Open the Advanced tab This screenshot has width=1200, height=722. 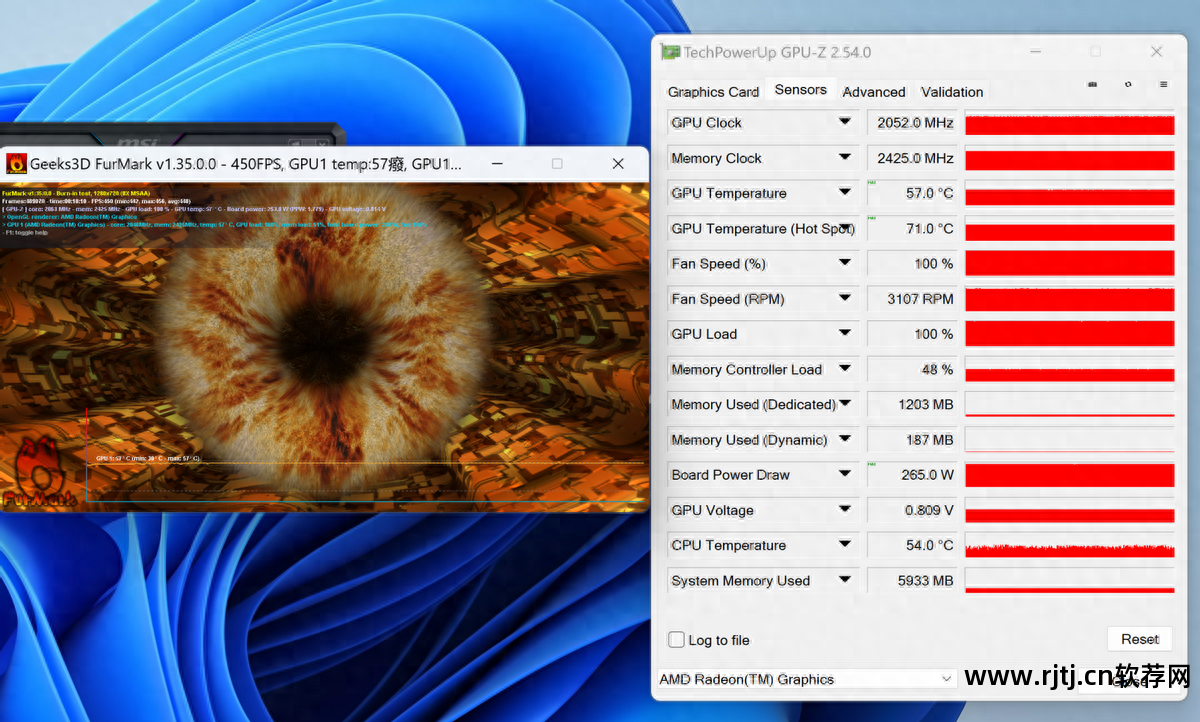pyautogui.click(x=874, y=91)
